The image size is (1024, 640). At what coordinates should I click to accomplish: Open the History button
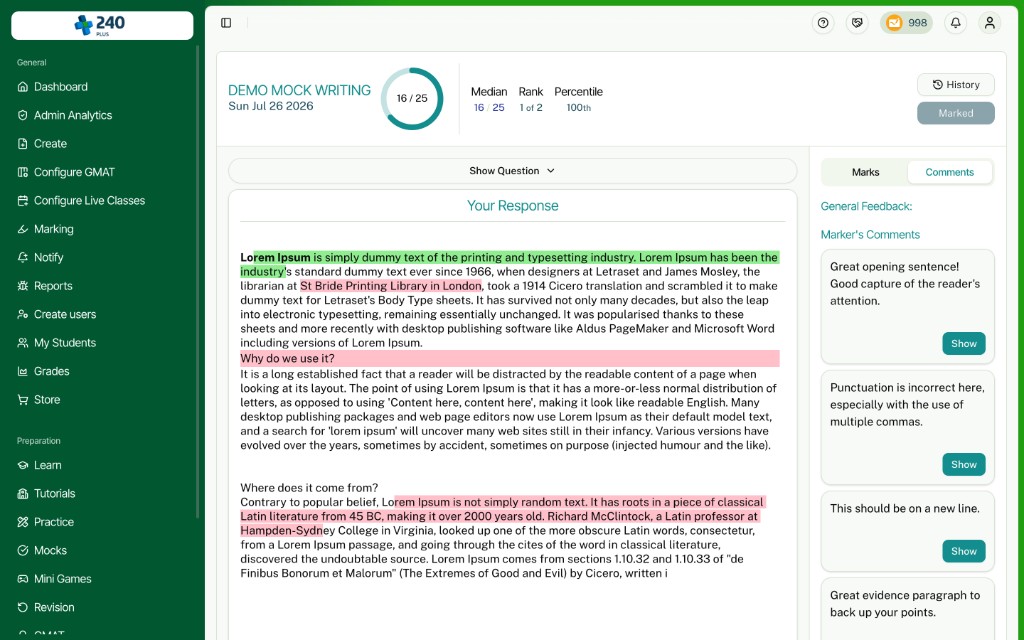(955, 84)
